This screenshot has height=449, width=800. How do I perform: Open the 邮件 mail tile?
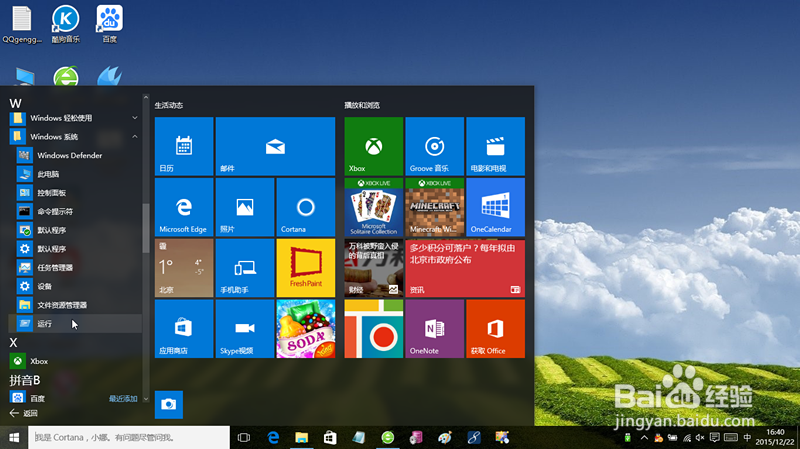click(275, 146)
